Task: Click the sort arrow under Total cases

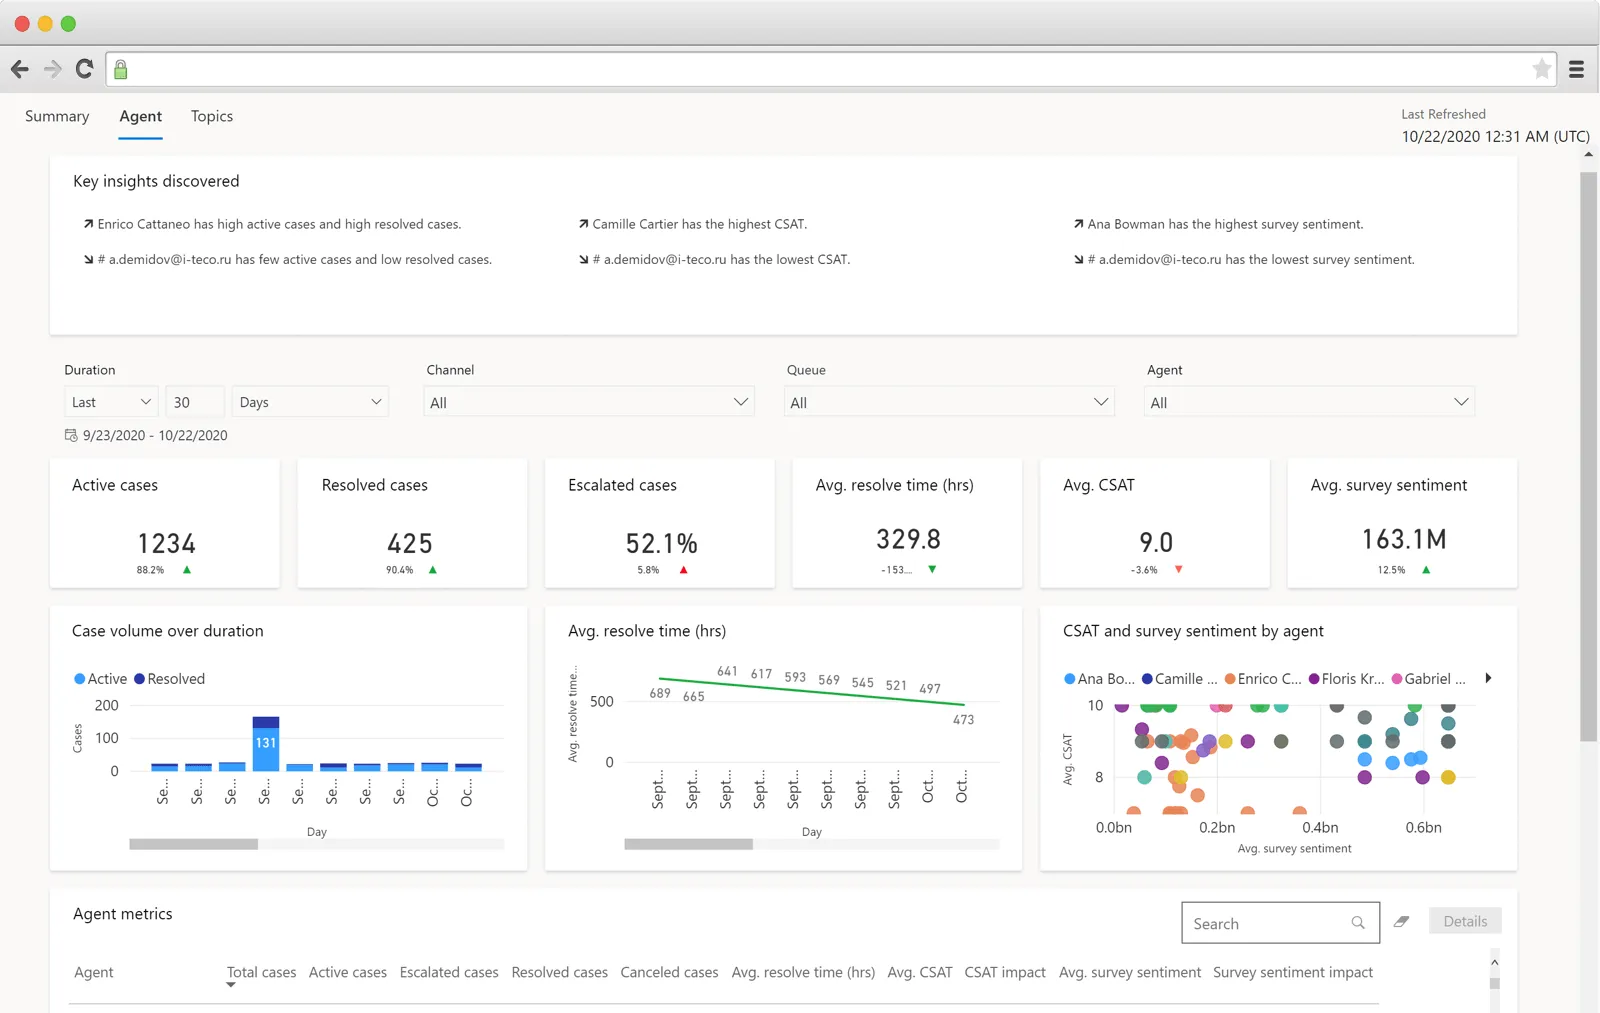Action: pos(231,985)
